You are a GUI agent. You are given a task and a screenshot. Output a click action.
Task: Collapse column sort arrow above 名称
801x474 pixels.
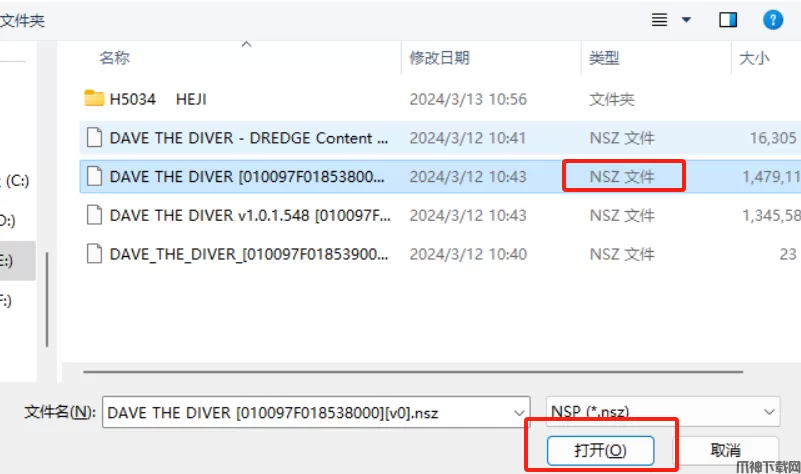click(x=246, y=44)
